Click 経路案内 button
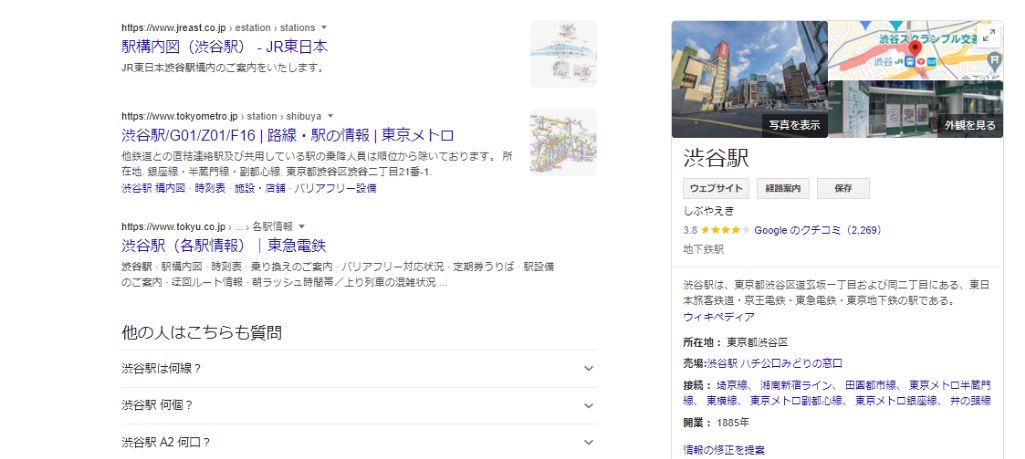This screenshot has width=1025, height=459. coord(783,188)
